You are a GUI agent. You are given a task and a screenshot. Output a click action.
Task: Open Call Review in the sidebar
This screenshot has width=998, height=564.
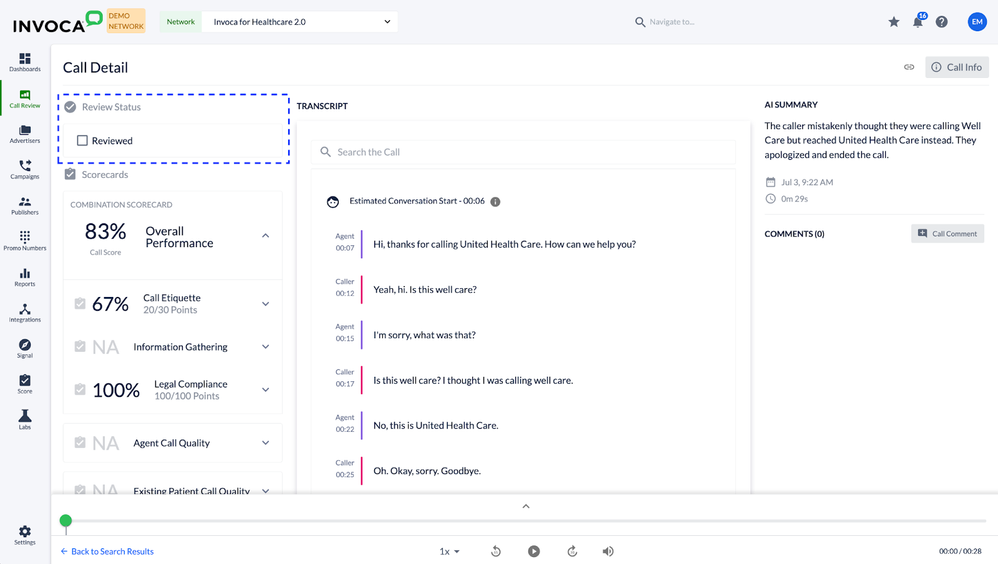(x=25, y=99)
